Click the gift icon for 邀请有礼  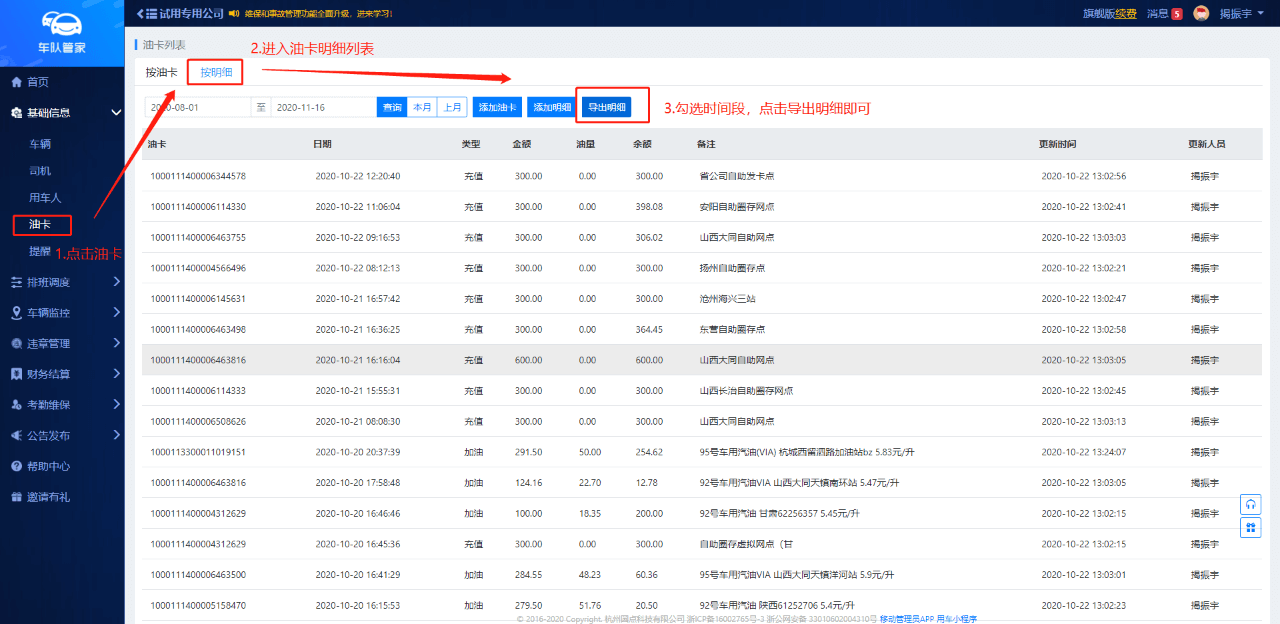pyautogui.click(x=16, y=497)
